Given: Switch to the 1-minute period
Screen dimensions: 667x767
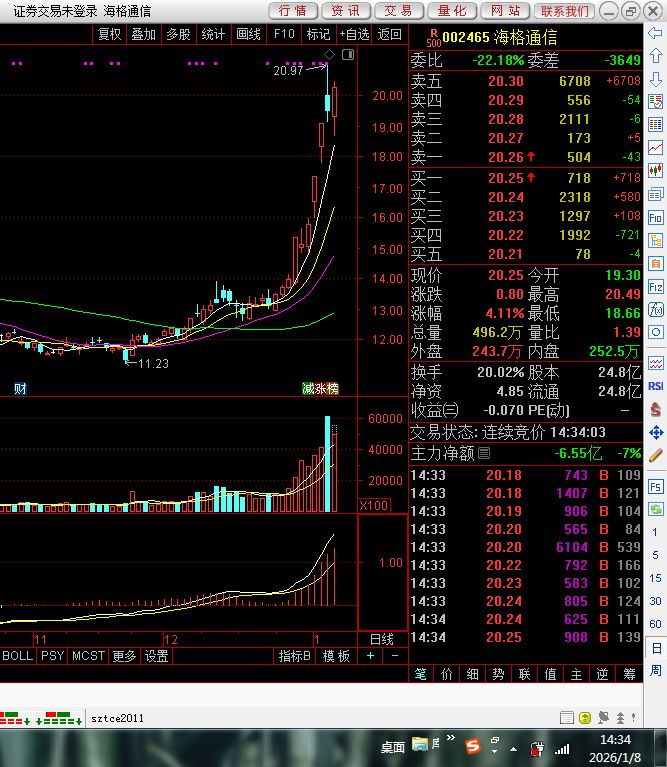Looking at the screenshot, I should 655,532.
